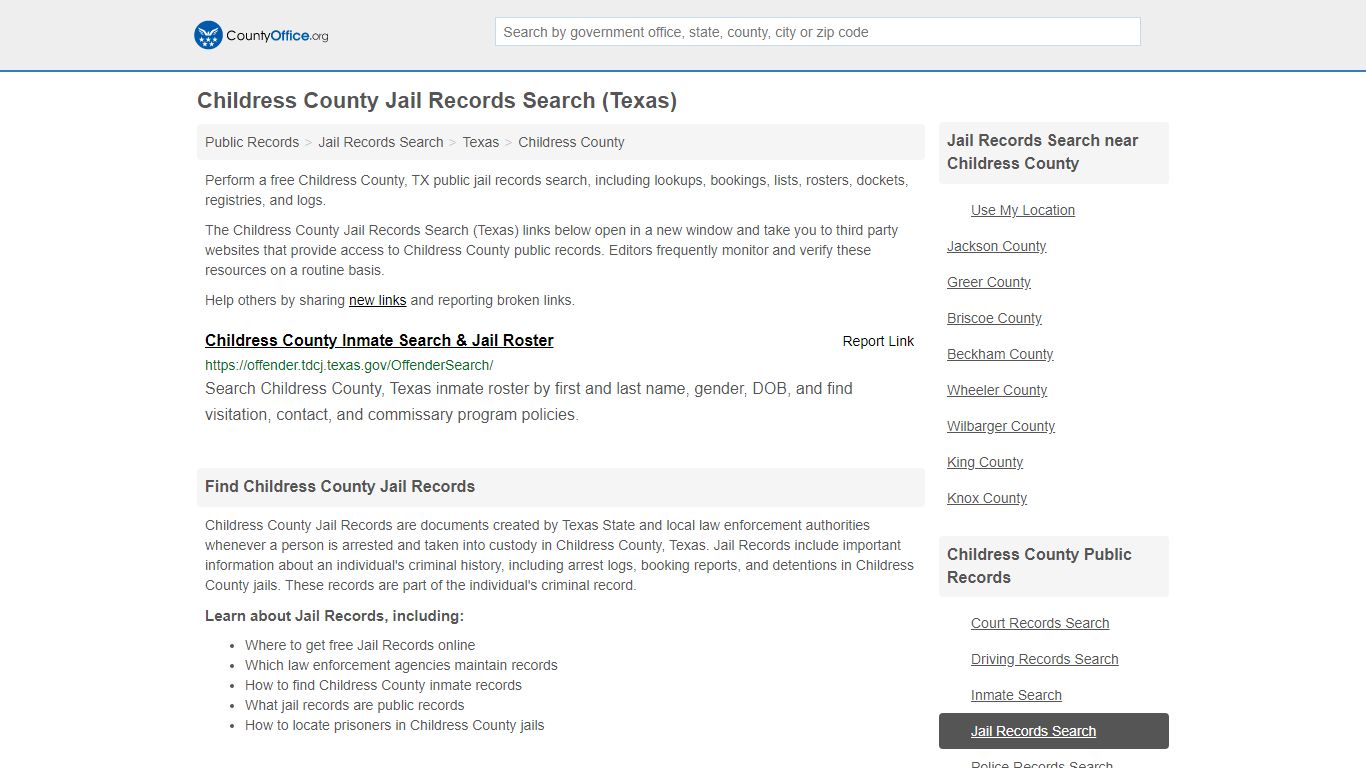
Task: Open Court Records Search link
Action: [1040, 623]
